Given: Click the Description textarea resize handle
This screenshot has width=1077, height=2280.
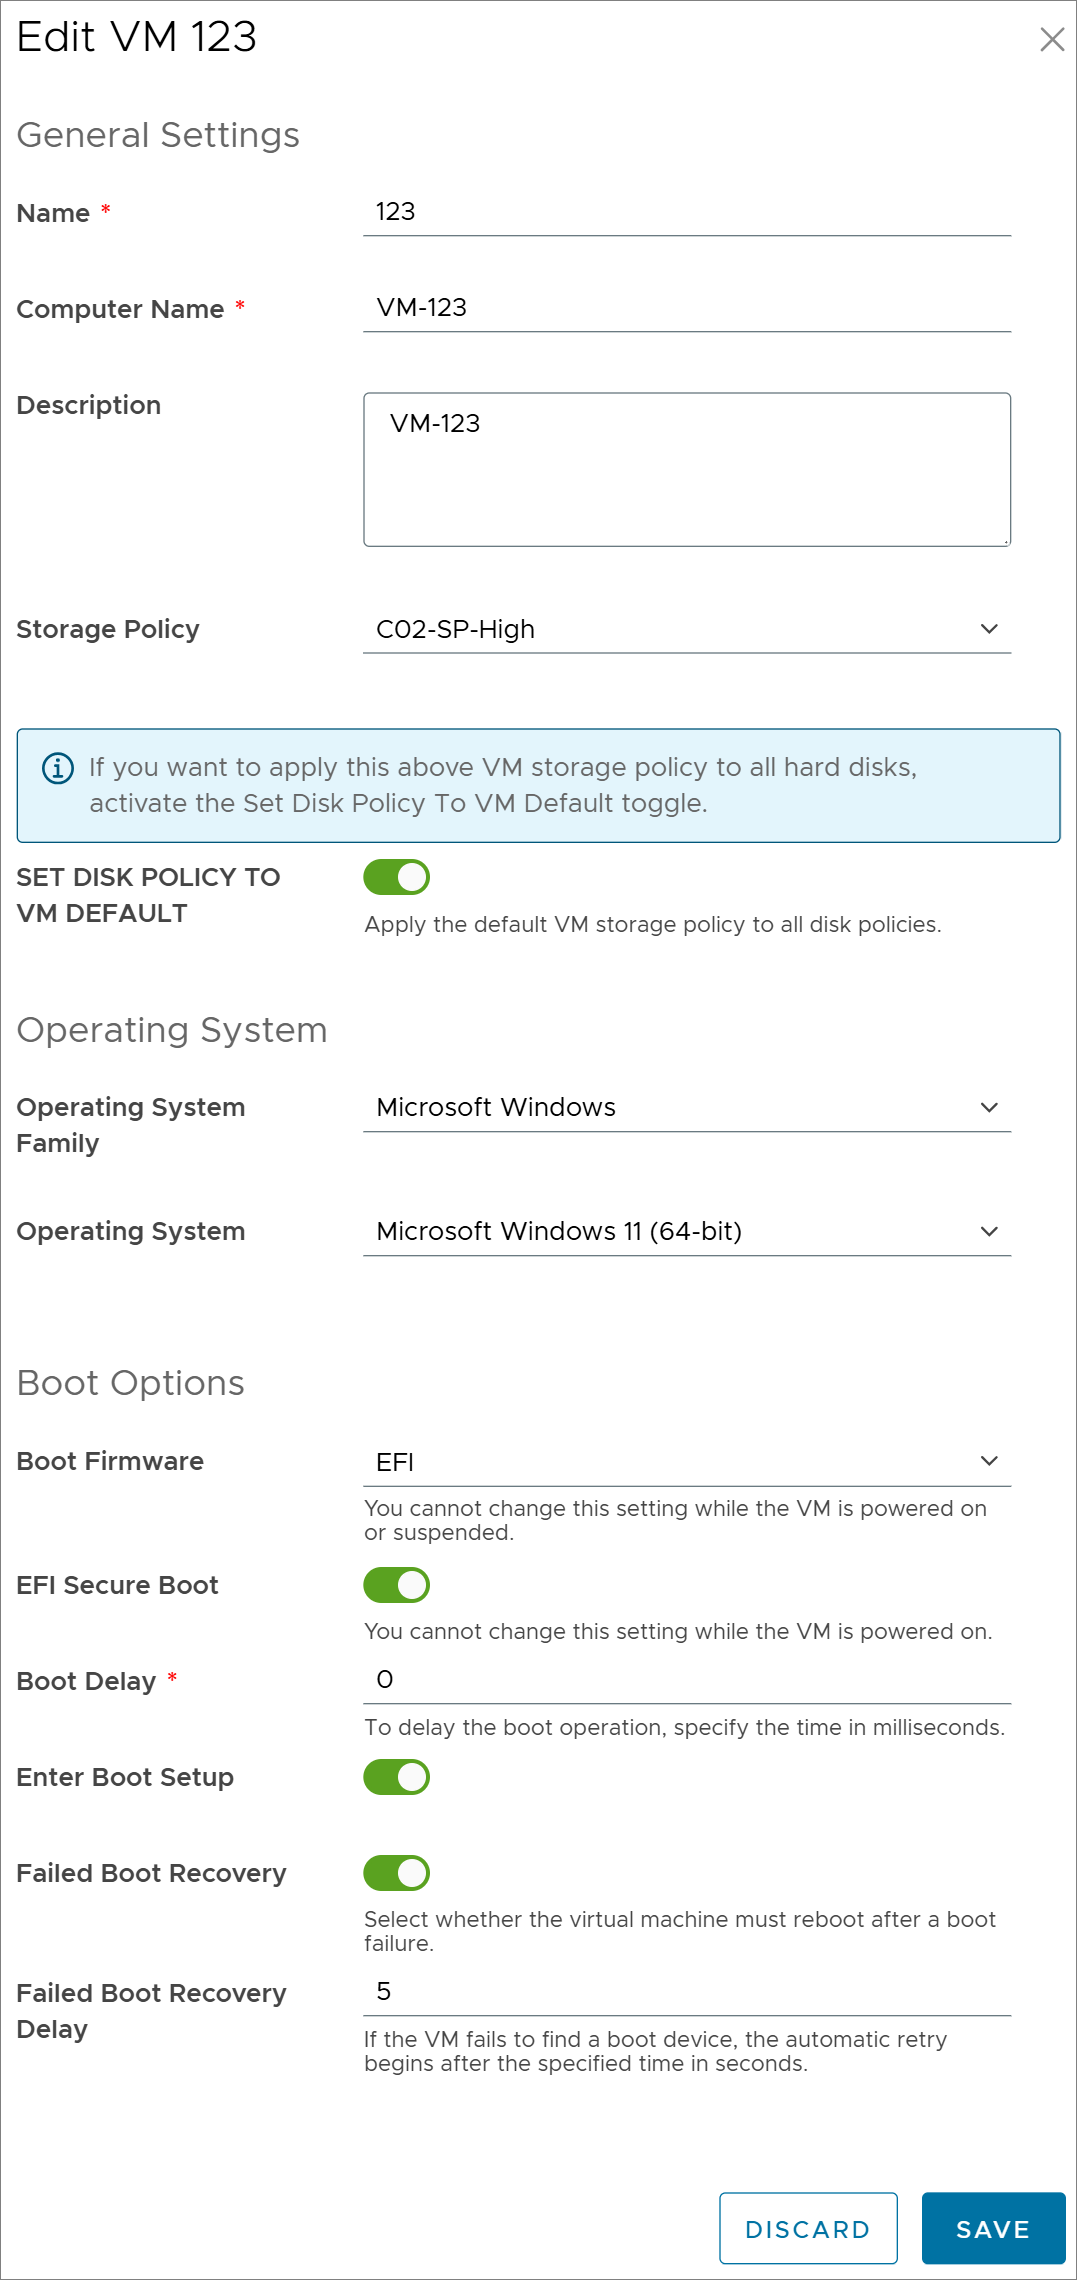Looking at the screenshot, I should coord(1005,541).
